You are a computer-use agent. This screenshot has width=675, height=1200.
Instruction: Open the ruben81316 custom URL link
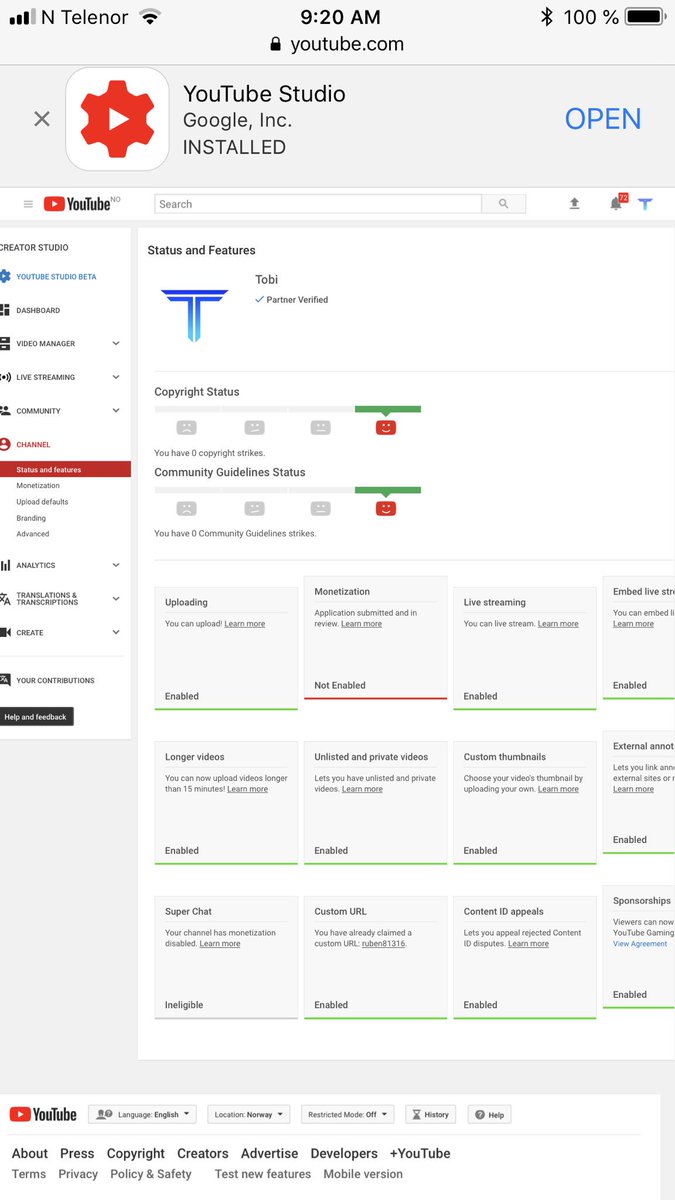point(384,944)
